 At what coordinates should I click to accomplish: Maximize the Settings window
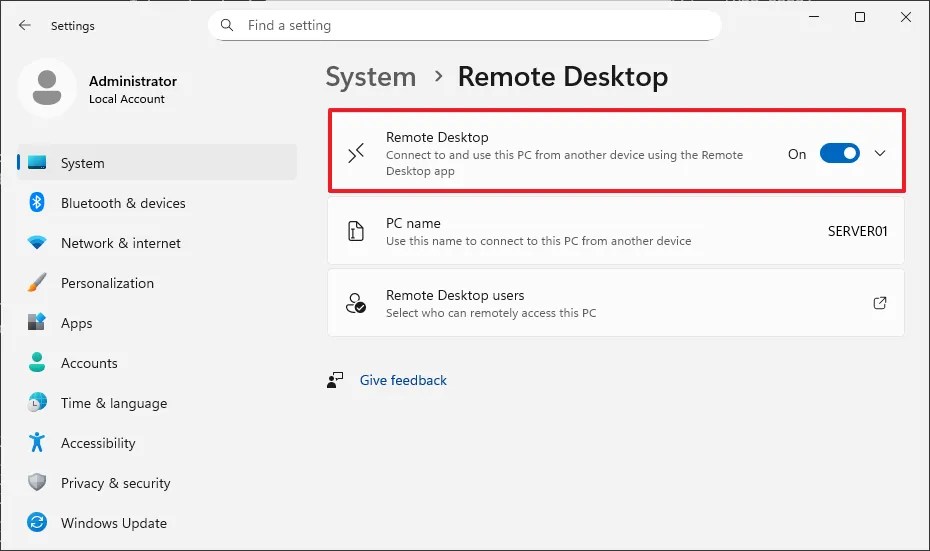[859, 17]
